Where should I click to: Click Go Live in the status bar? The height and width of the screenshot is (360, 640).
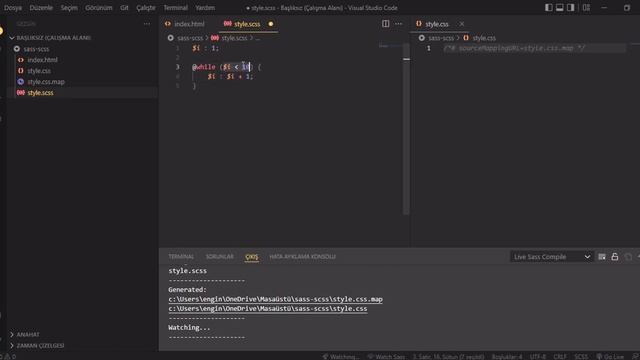pos(610,357)
